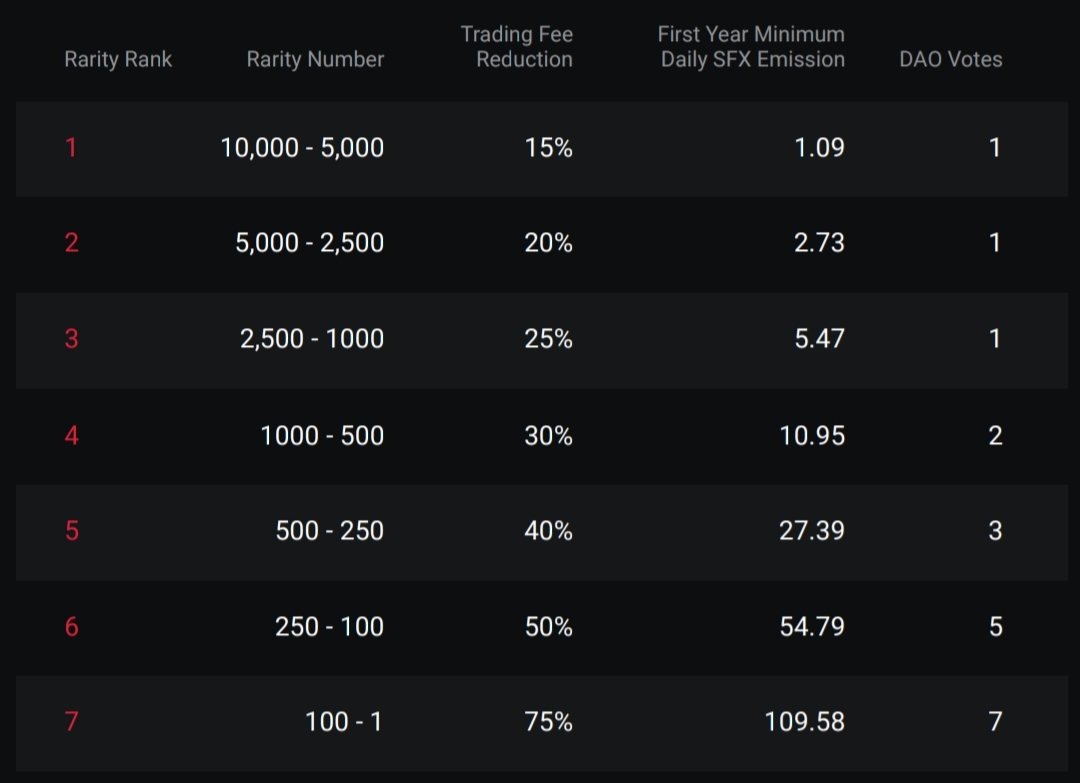The width and height of the screenshot is (1080, 783).
Task: Click the 20% trading fee value
Action: coord(548,242)
